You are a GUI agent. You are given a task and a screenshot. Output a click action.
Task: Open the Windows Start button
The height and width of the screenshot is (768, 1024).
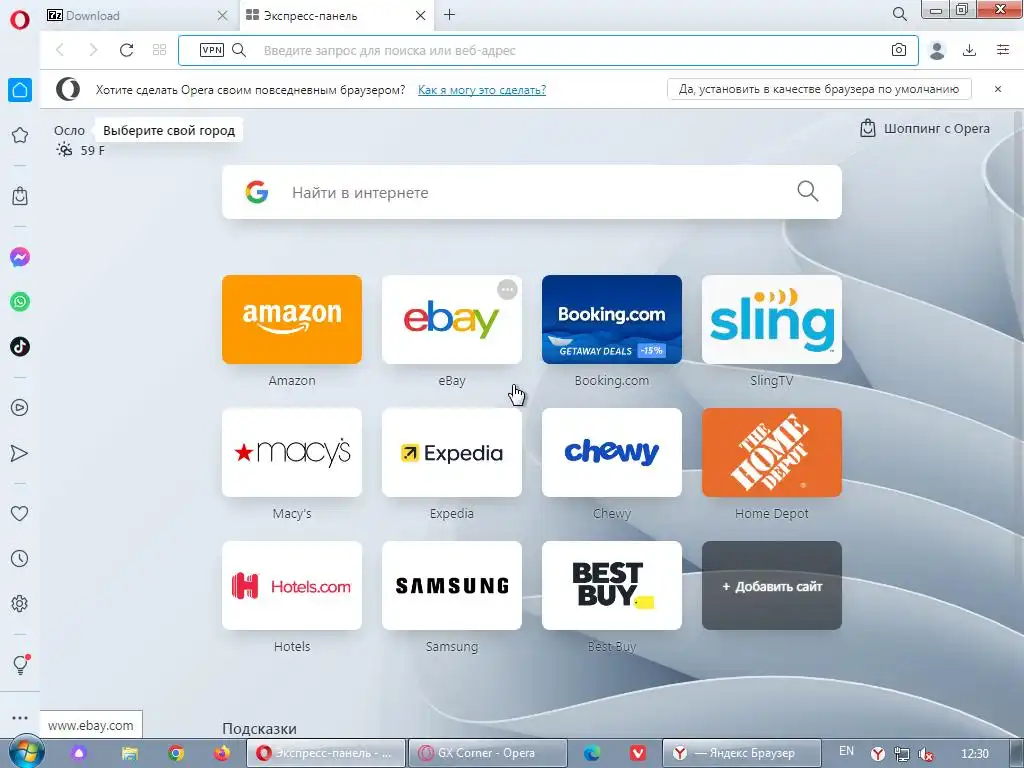click(x=27, y=753)
